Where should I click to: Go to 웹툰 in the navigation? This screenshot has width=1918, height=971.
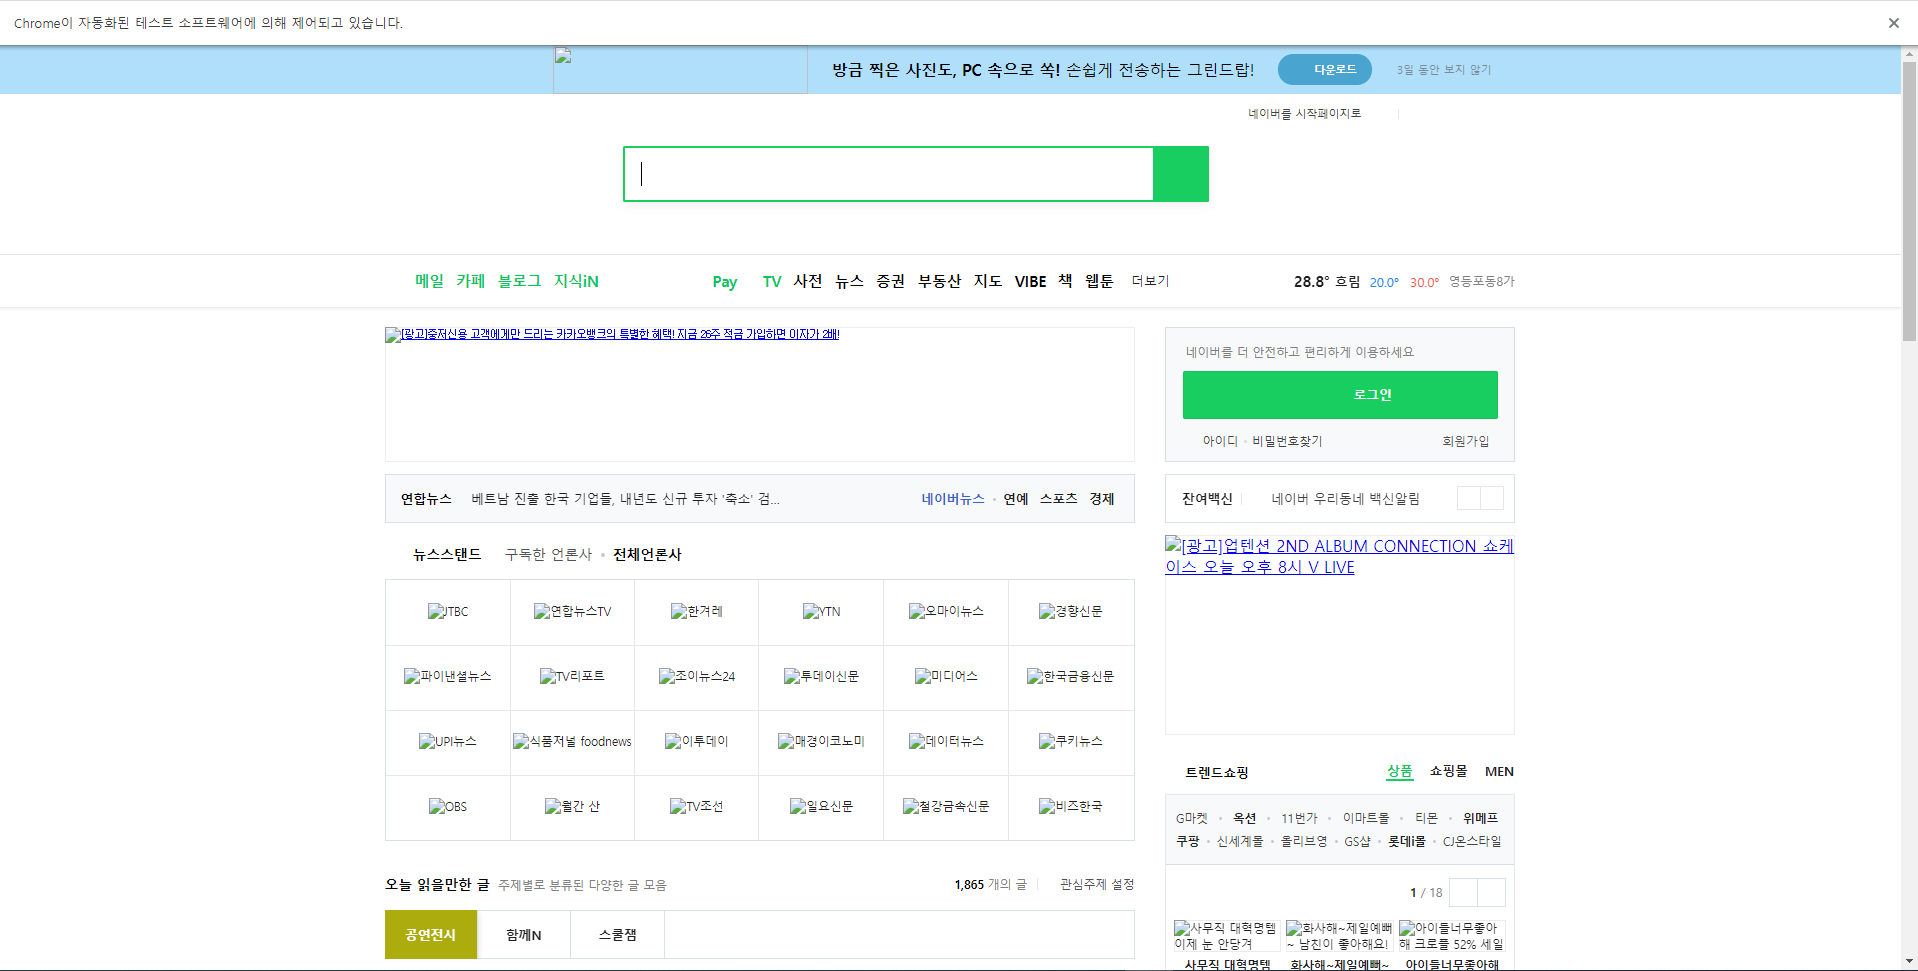(1099, 281)
